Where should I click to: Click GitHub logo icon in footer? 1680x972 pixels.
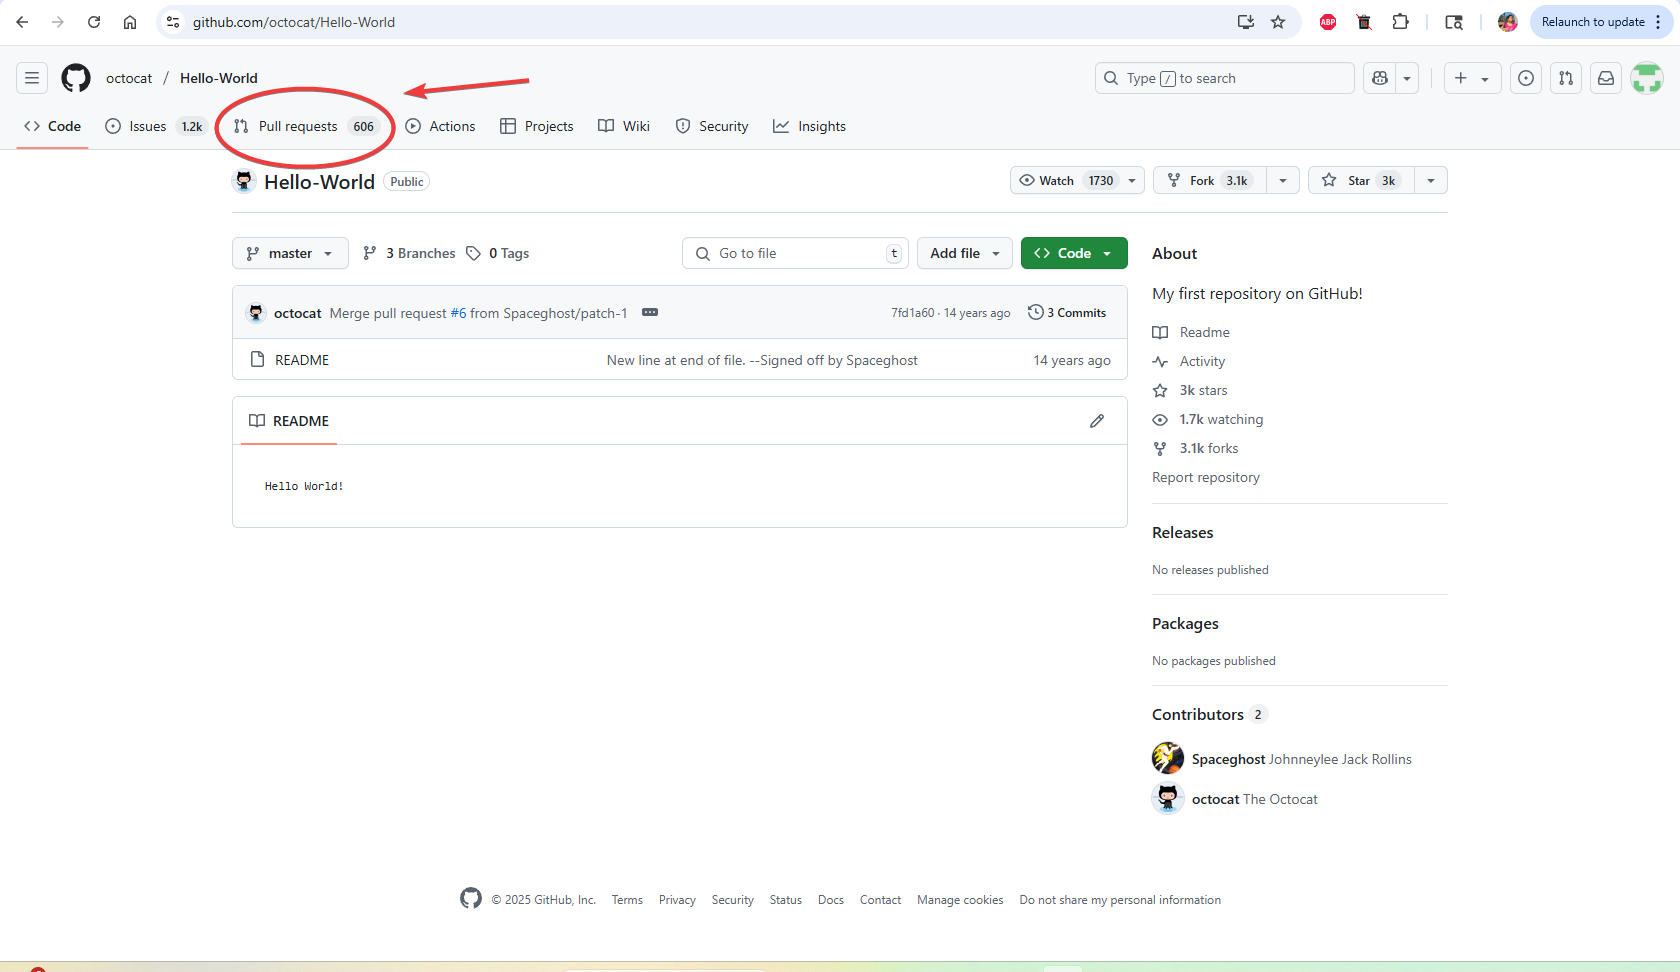point(470,898)
